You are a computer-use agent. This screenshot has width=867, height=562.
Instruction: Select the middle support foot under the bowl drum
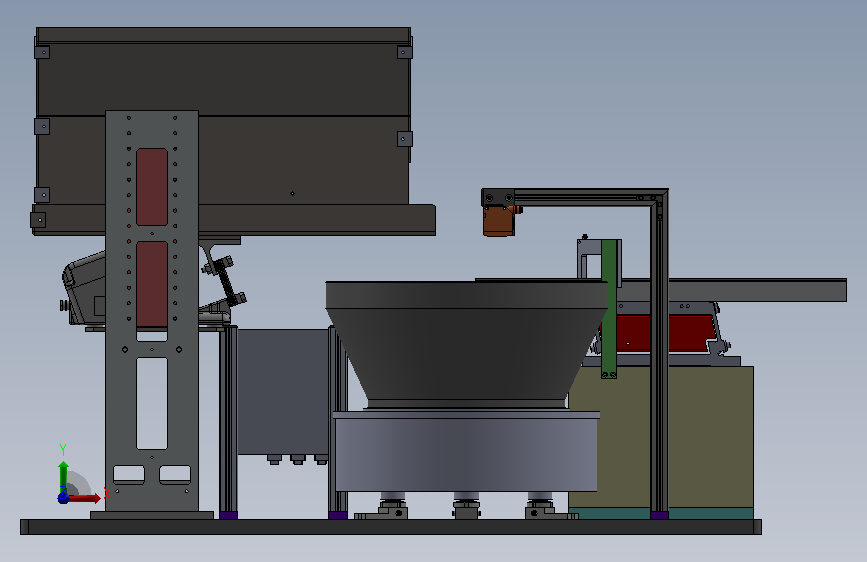click(466, 508)
